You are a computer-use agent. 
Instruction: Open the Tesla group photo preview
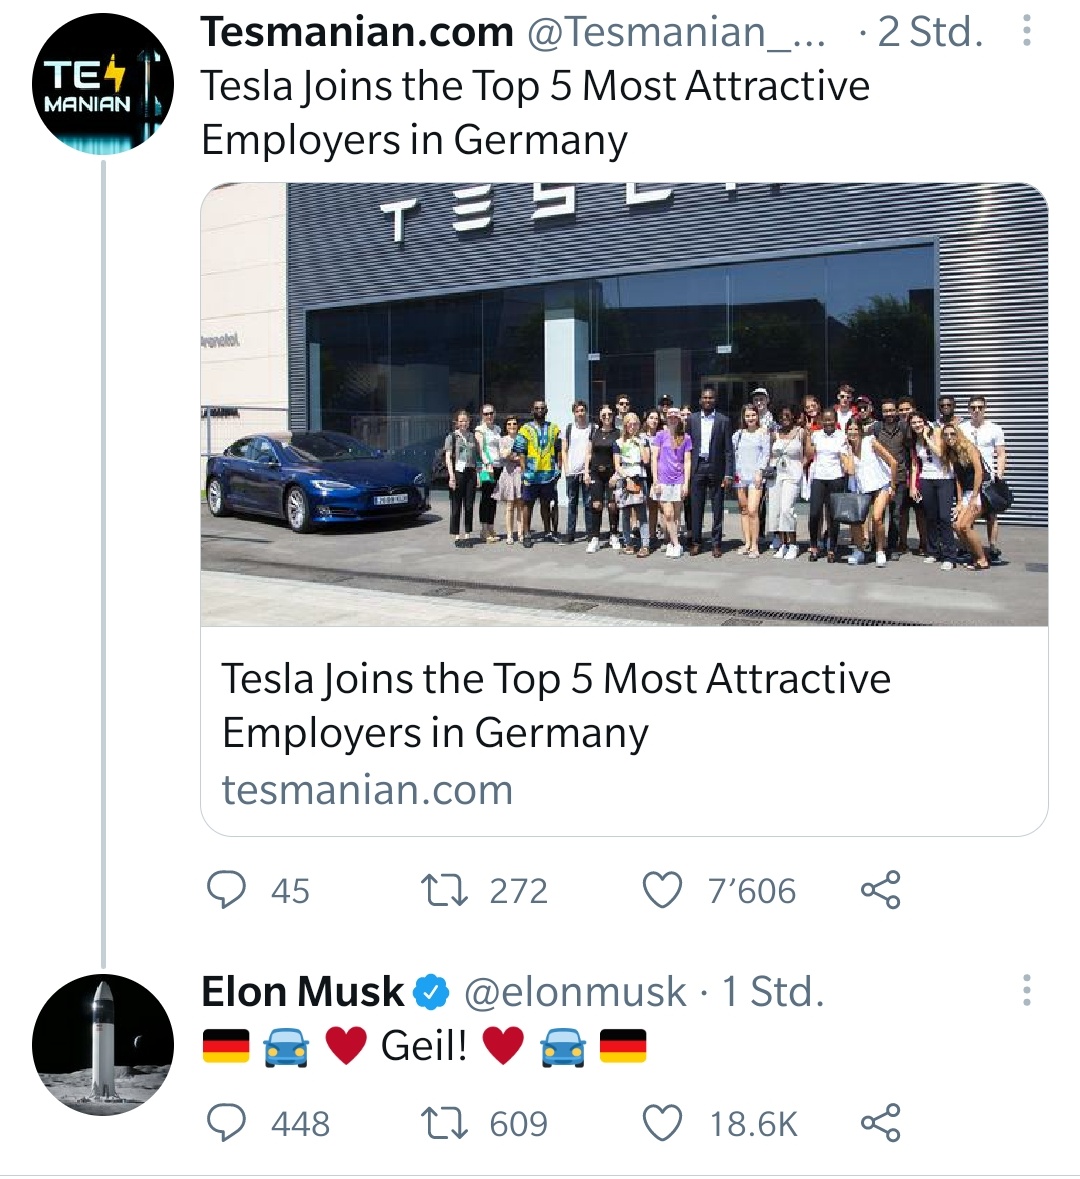pyautogui.click(x=624, y=404)
